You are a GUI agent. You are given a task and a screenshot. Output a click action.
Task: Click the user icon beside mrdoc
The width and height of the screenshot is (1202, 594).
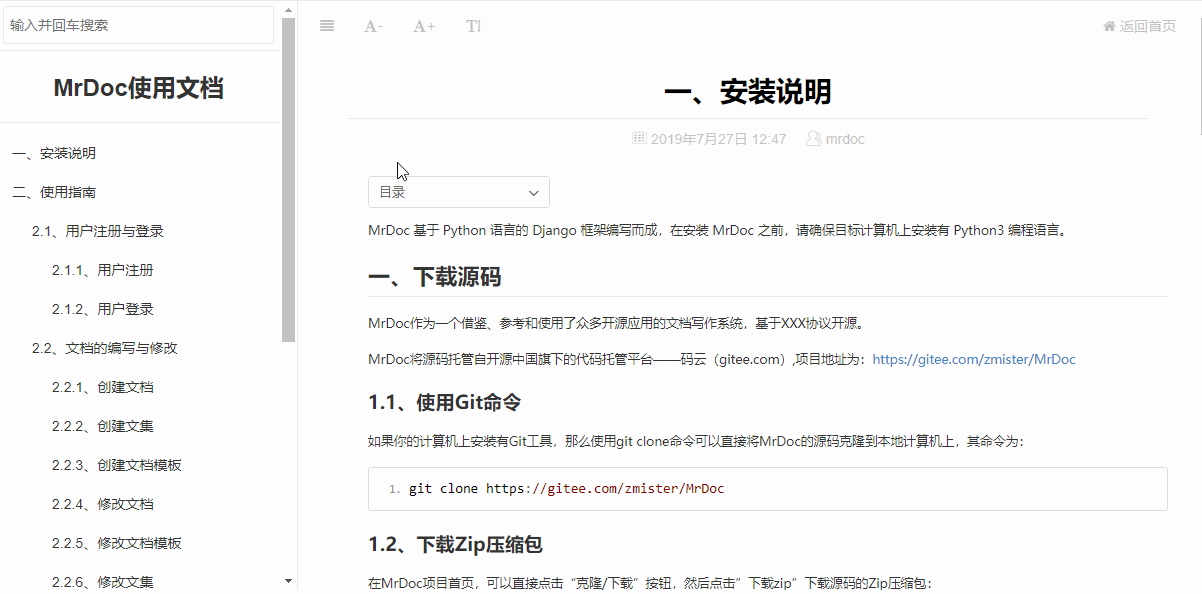[x=813, y=139]
